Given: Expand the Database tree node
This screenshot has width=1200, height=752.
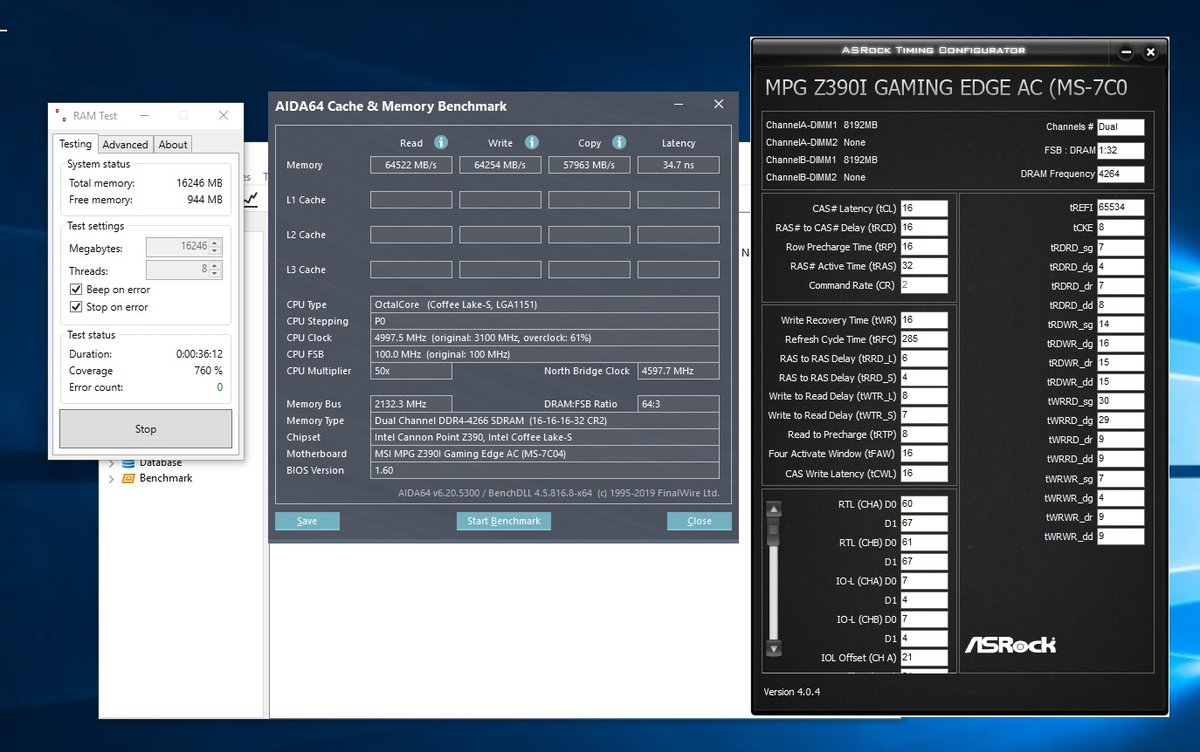Looking at the screenshot, I should click(x=111, y=463).
